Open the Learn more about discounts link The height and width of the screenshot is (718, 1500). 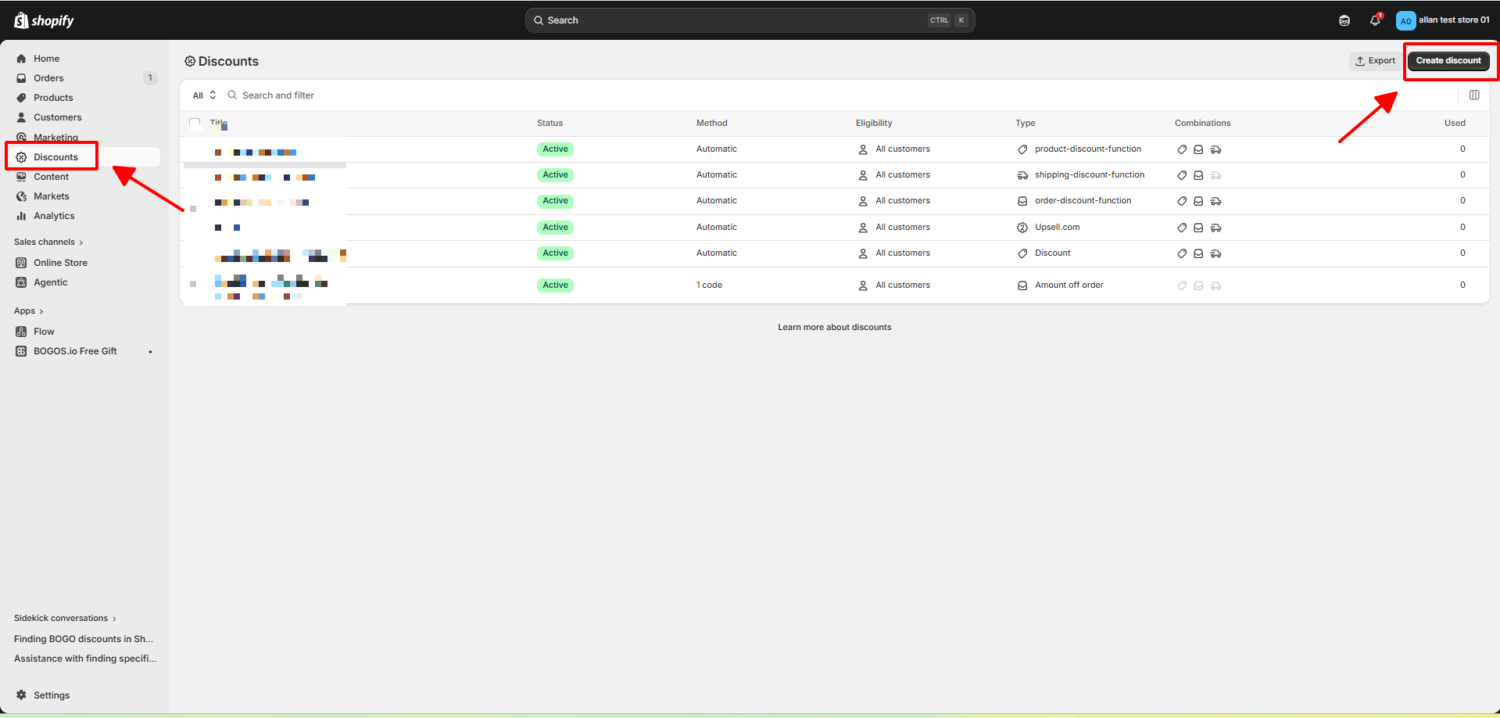[834, 327]
